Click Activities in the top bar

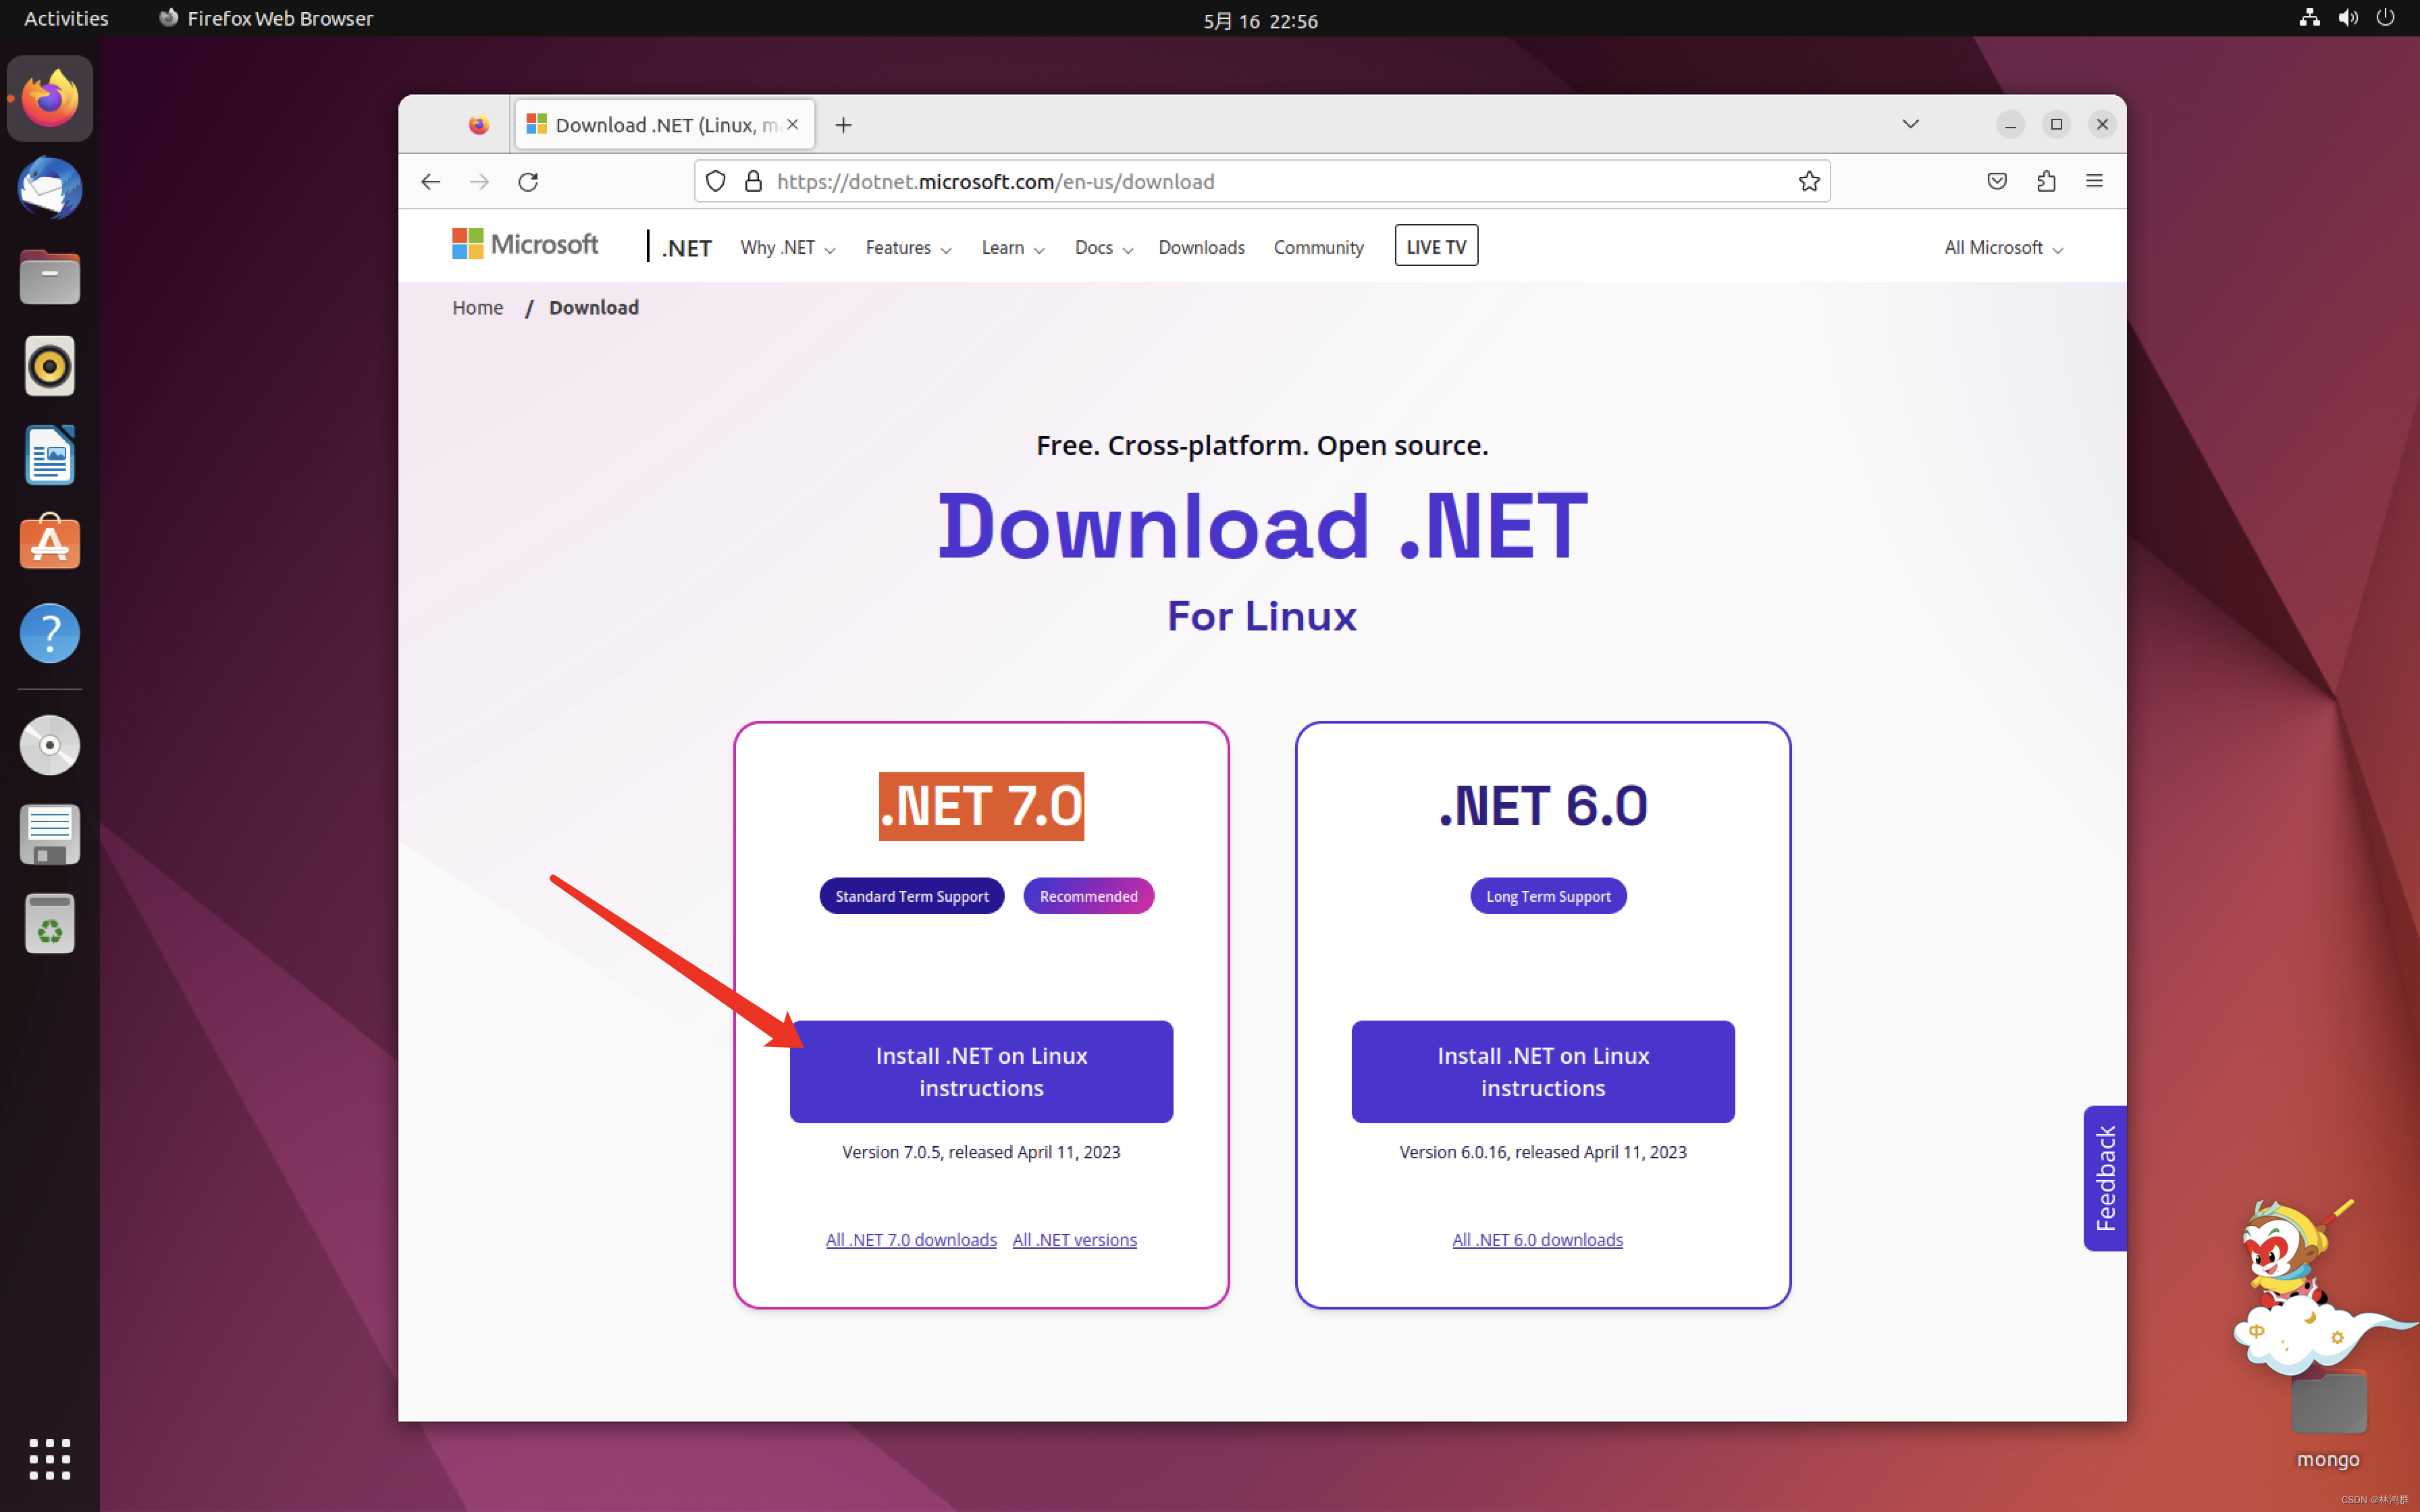click(x=65, y=17)
